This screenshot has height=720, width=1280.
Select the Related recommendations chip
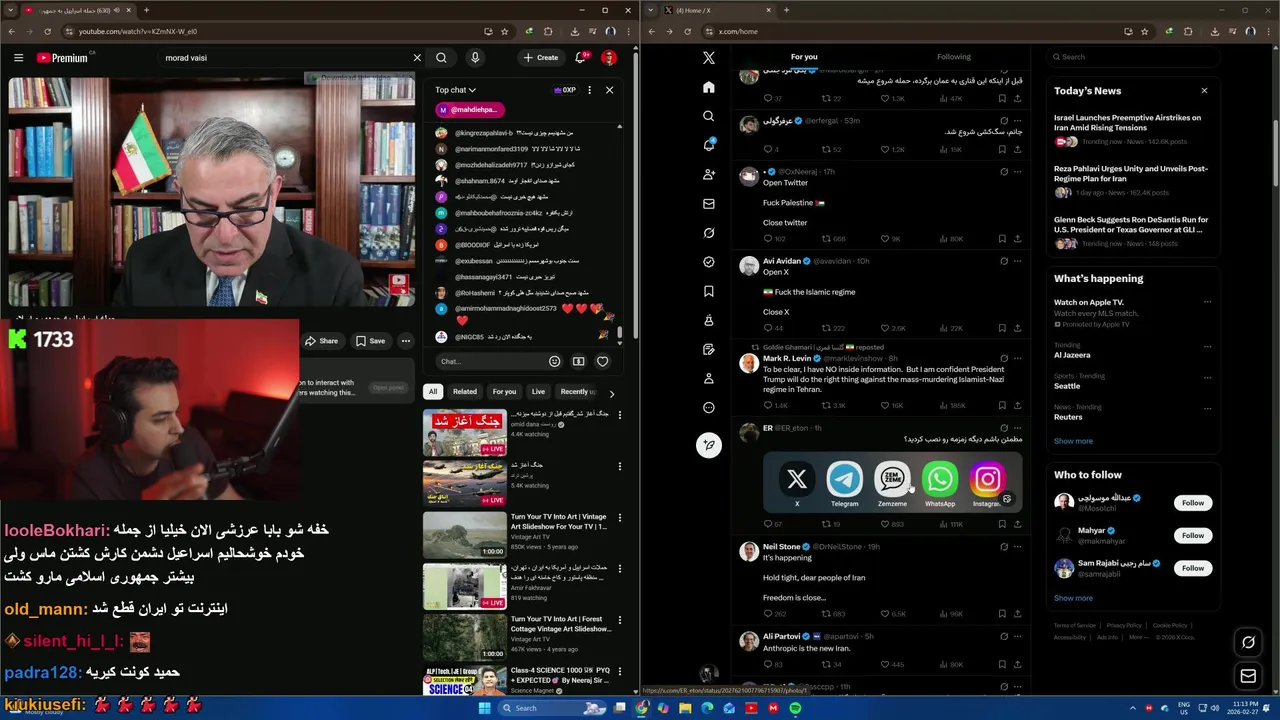click(465, 392)
